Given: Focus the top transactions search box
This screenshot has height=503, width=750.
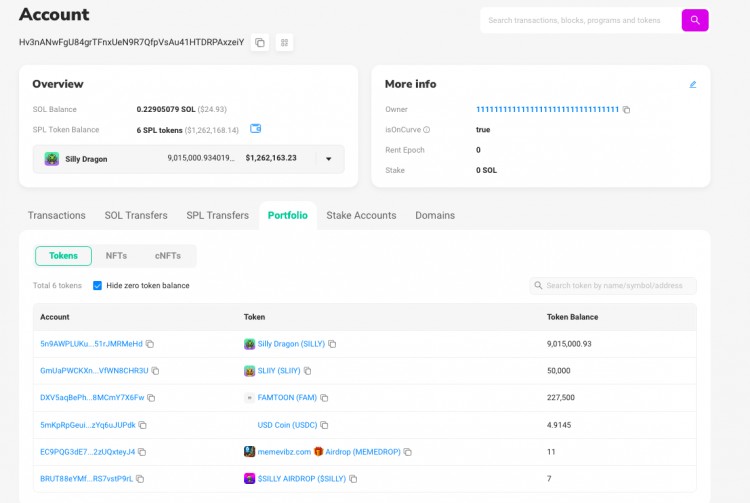Looking at the screenshot, I should click(x=578, y=20).
